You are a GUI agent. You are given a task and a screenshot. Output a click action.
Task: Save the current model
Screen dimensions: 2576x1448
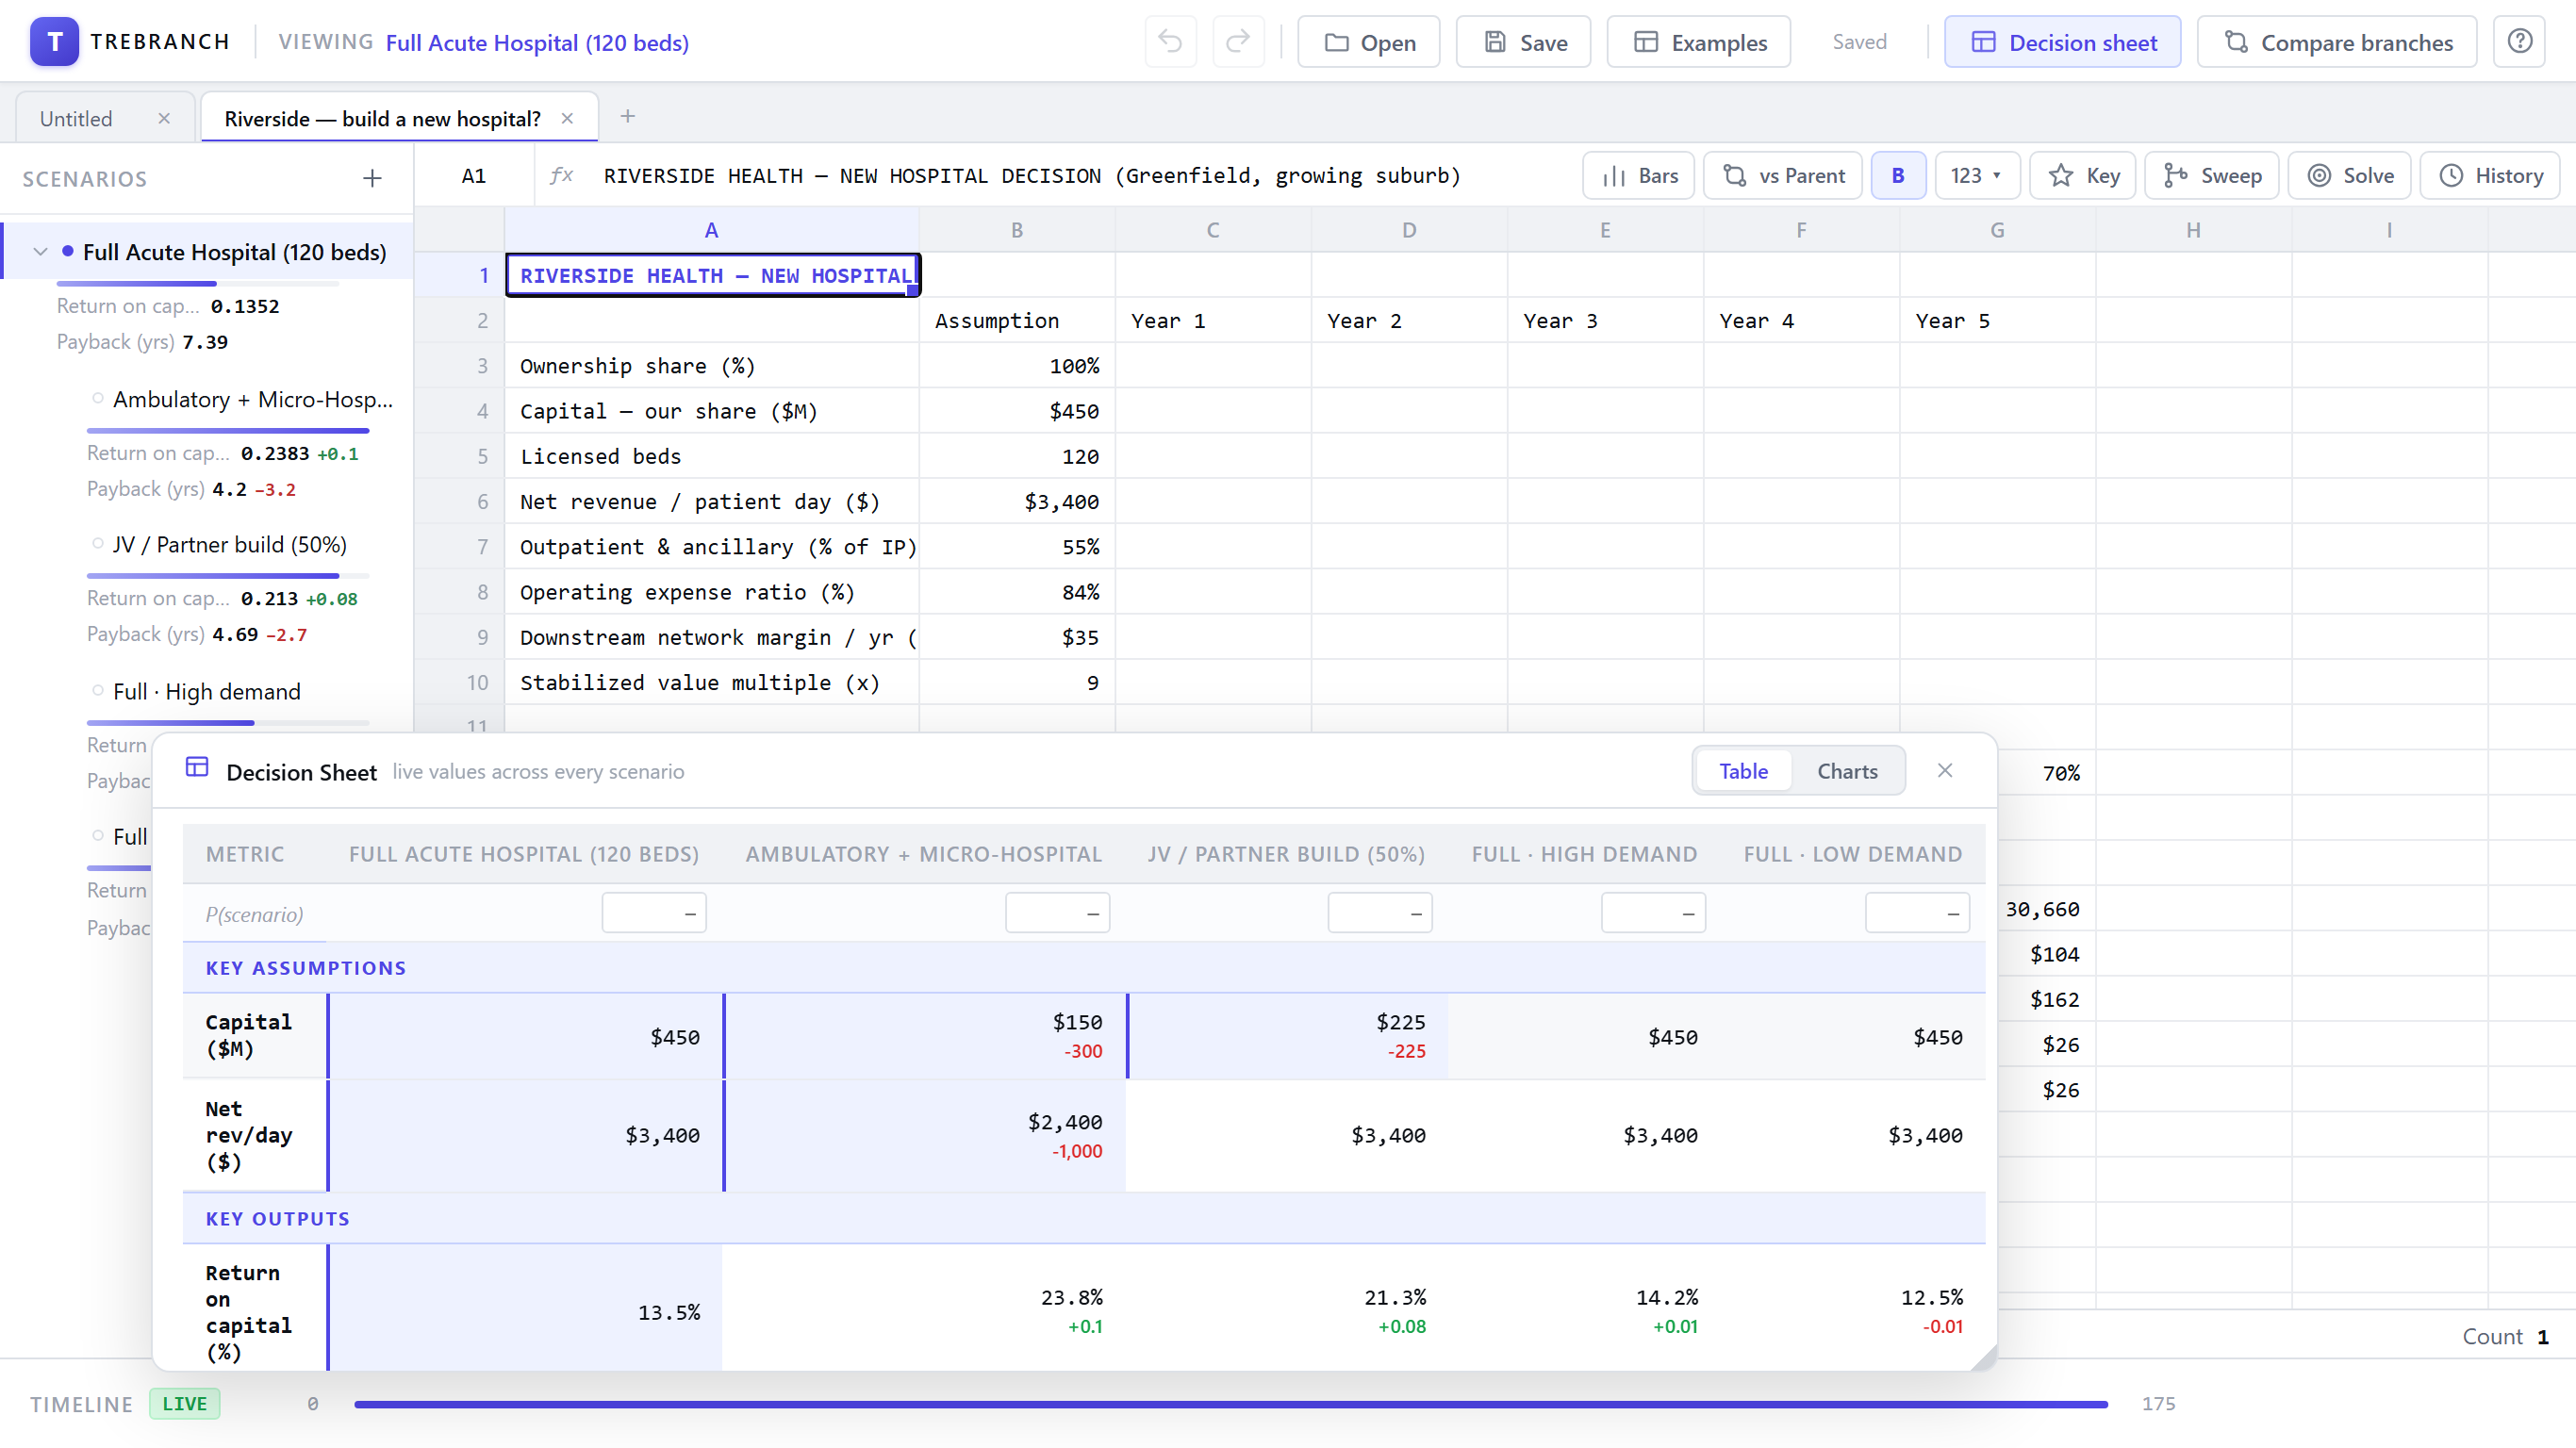[x=1523, y=42]
